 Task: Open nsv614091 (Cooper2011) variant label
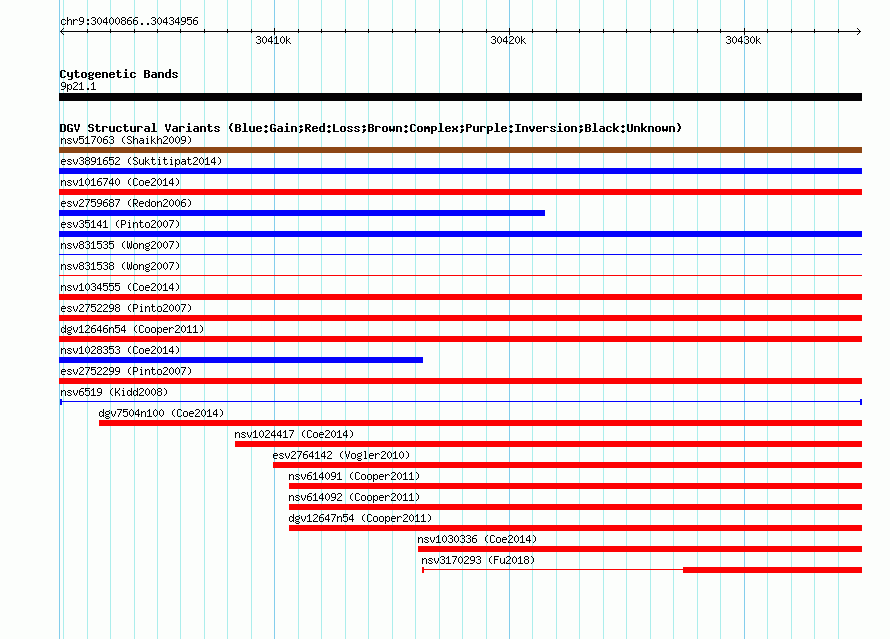click(354, 476)
